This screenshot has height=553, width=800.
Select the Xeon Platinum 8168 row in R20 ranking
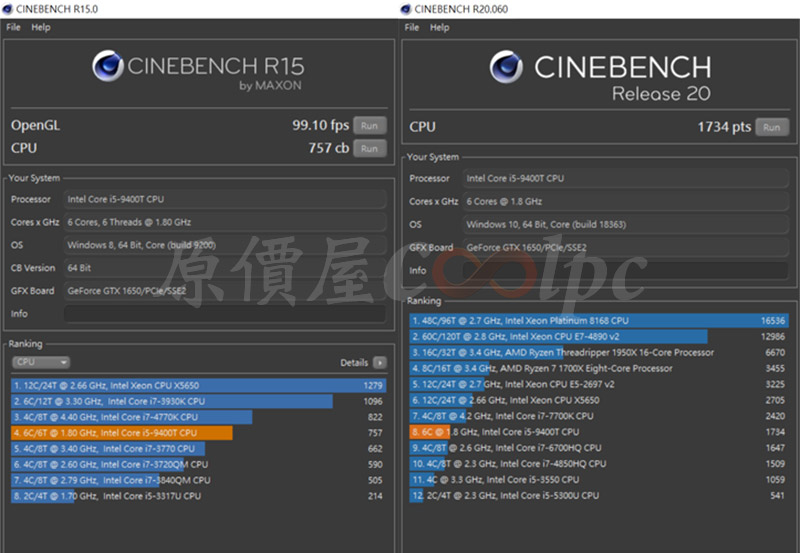point(599,321)
